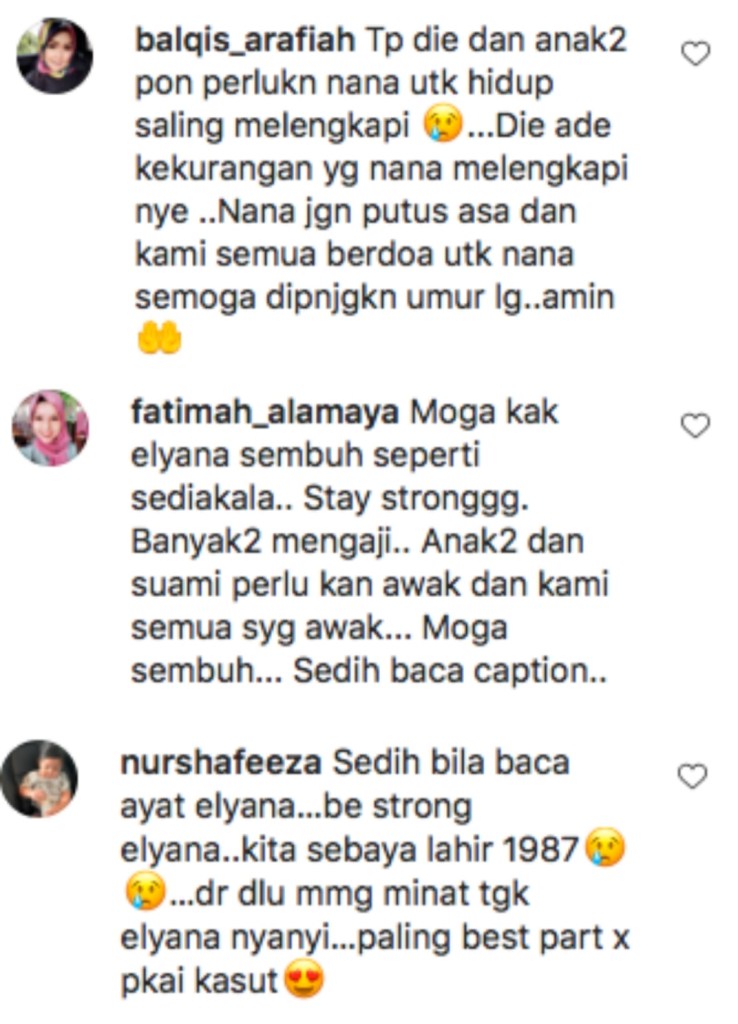738x1024 pixels.
Task: Visit the nurshafeeza username link
Action: [x=221, y=763]
